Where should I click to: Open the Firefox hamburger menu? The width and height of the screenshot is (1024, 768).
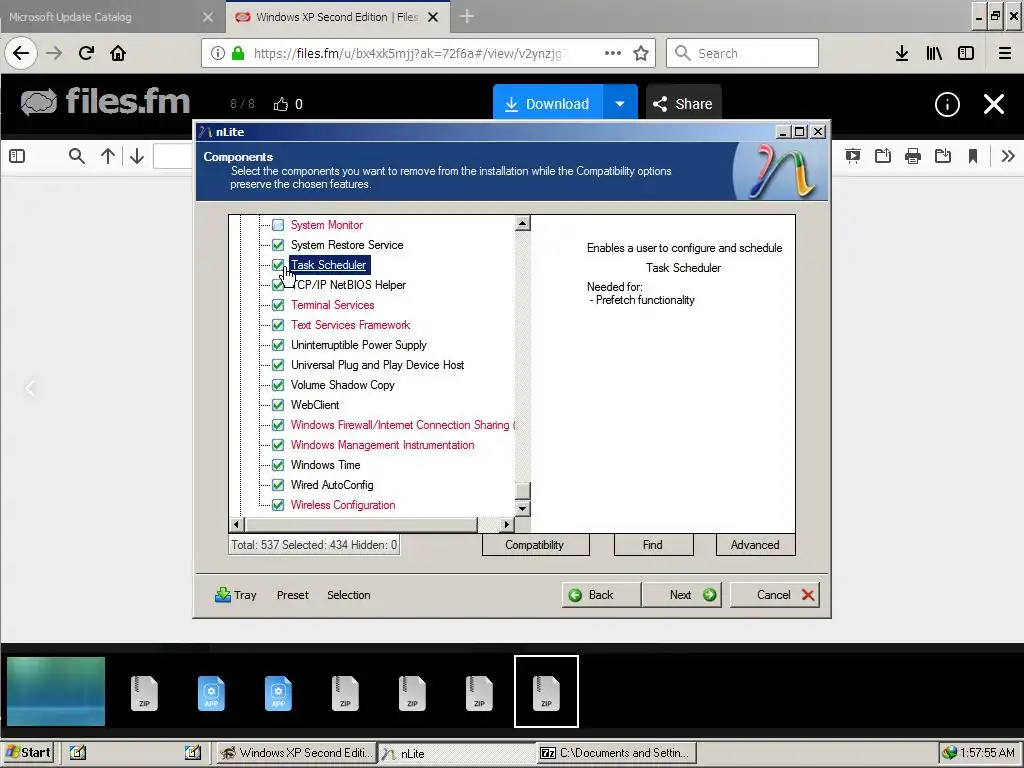tap(1005, 53)
